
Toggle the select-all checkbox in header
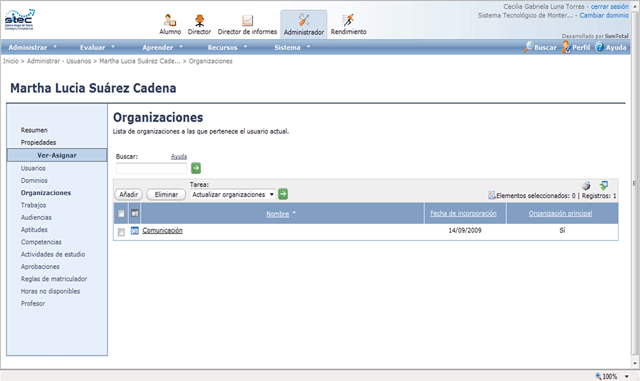[121, 214]
